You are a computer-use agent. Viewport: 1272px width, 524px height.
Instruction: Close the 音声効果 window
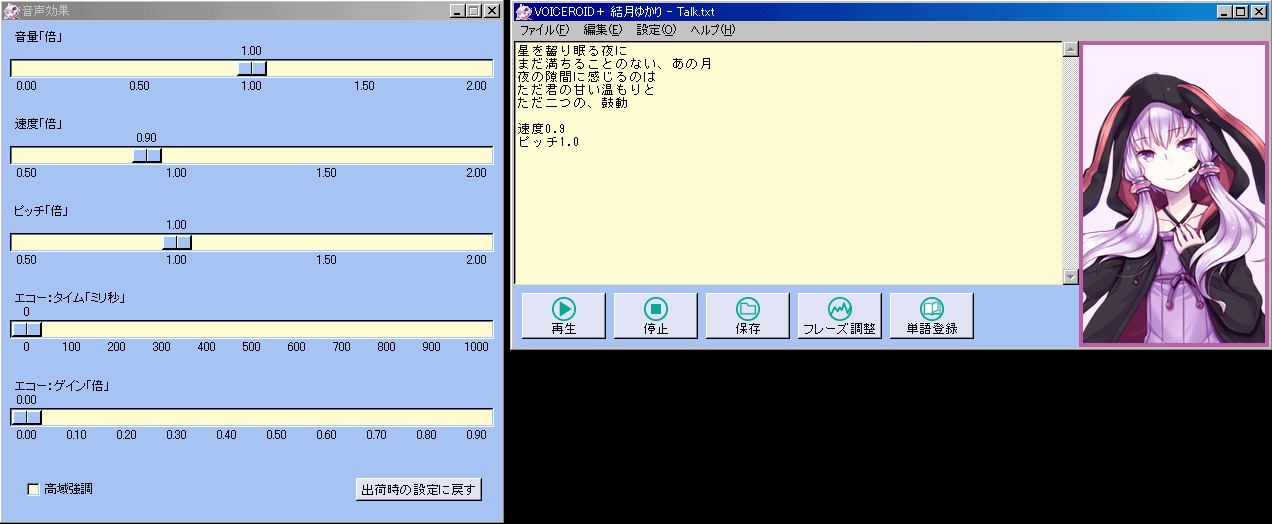click(491, 11)
